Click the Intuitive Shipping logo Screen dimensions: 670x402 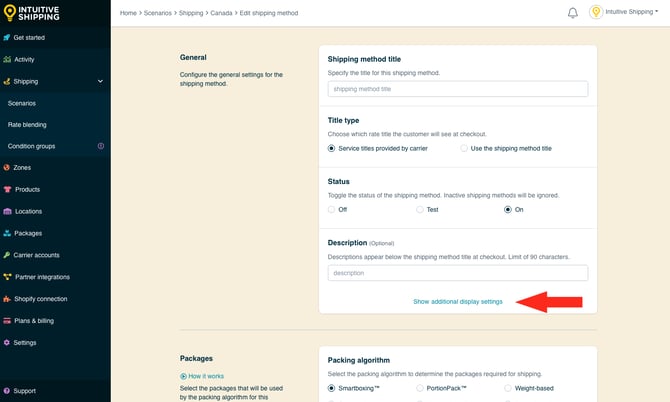coord(31,13)
